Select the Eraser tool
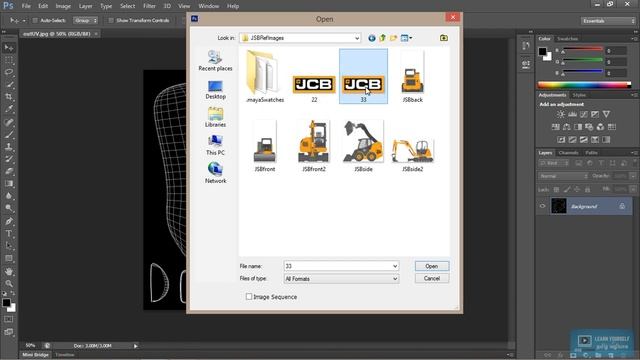The height and width of the screenshot is (360, 640). (9, 171)
